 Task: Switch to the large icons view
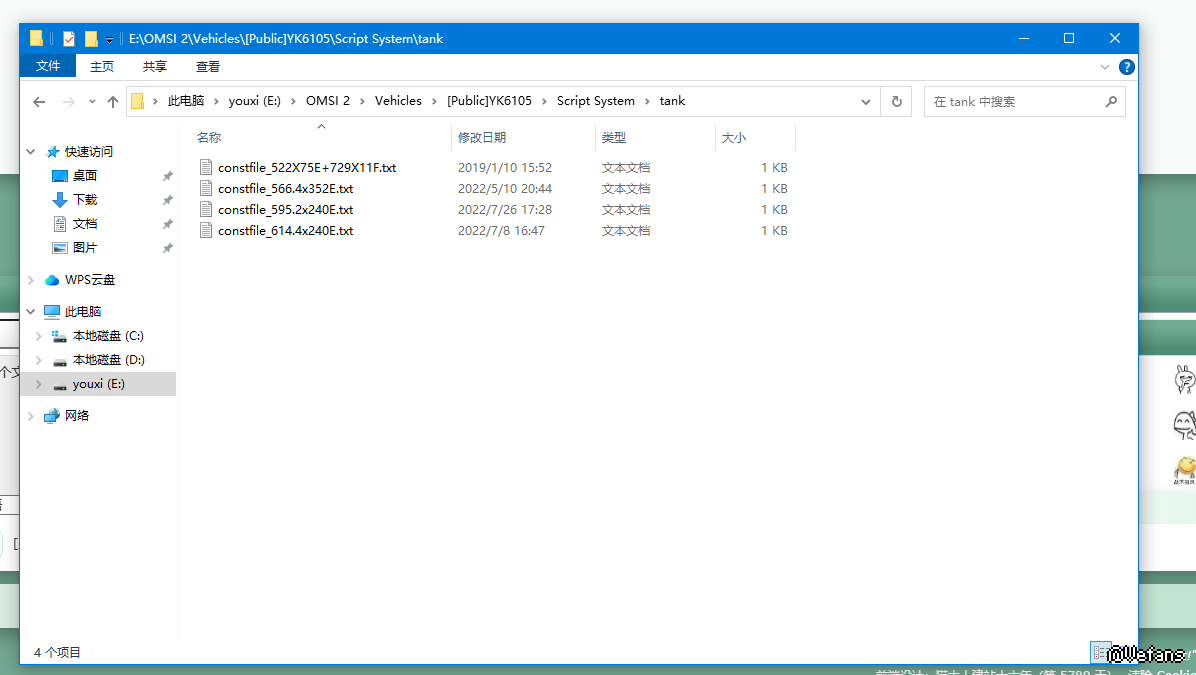[x=1123, y=652]
